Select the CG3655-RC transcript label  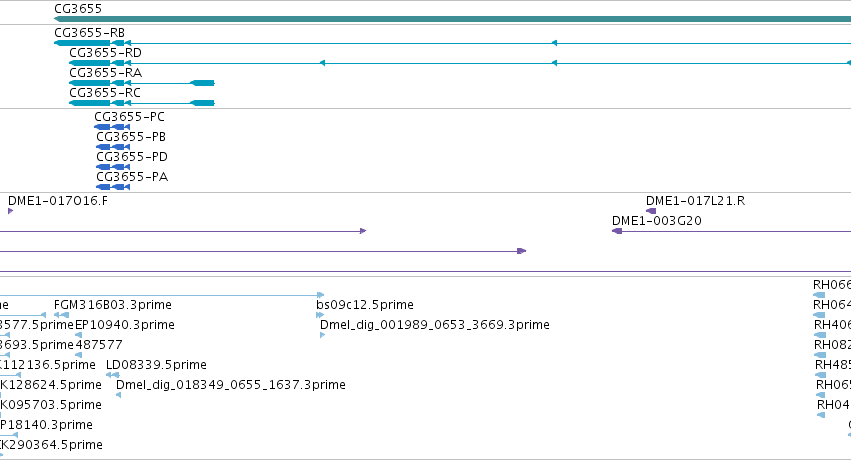[x=105, y=93]
